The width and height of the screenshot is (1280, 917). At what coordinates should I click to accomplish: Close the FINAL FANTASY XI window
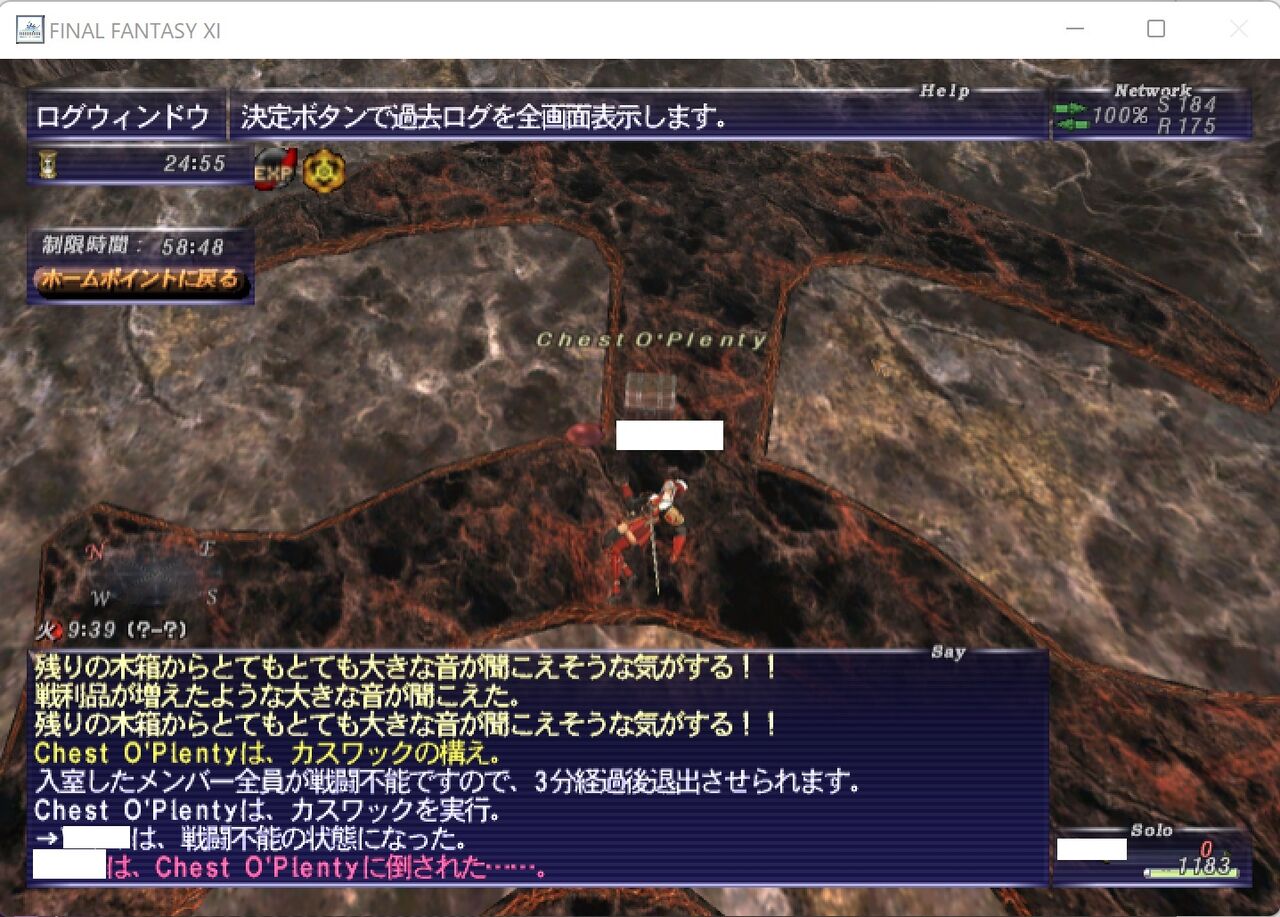tap(1238, 29)
